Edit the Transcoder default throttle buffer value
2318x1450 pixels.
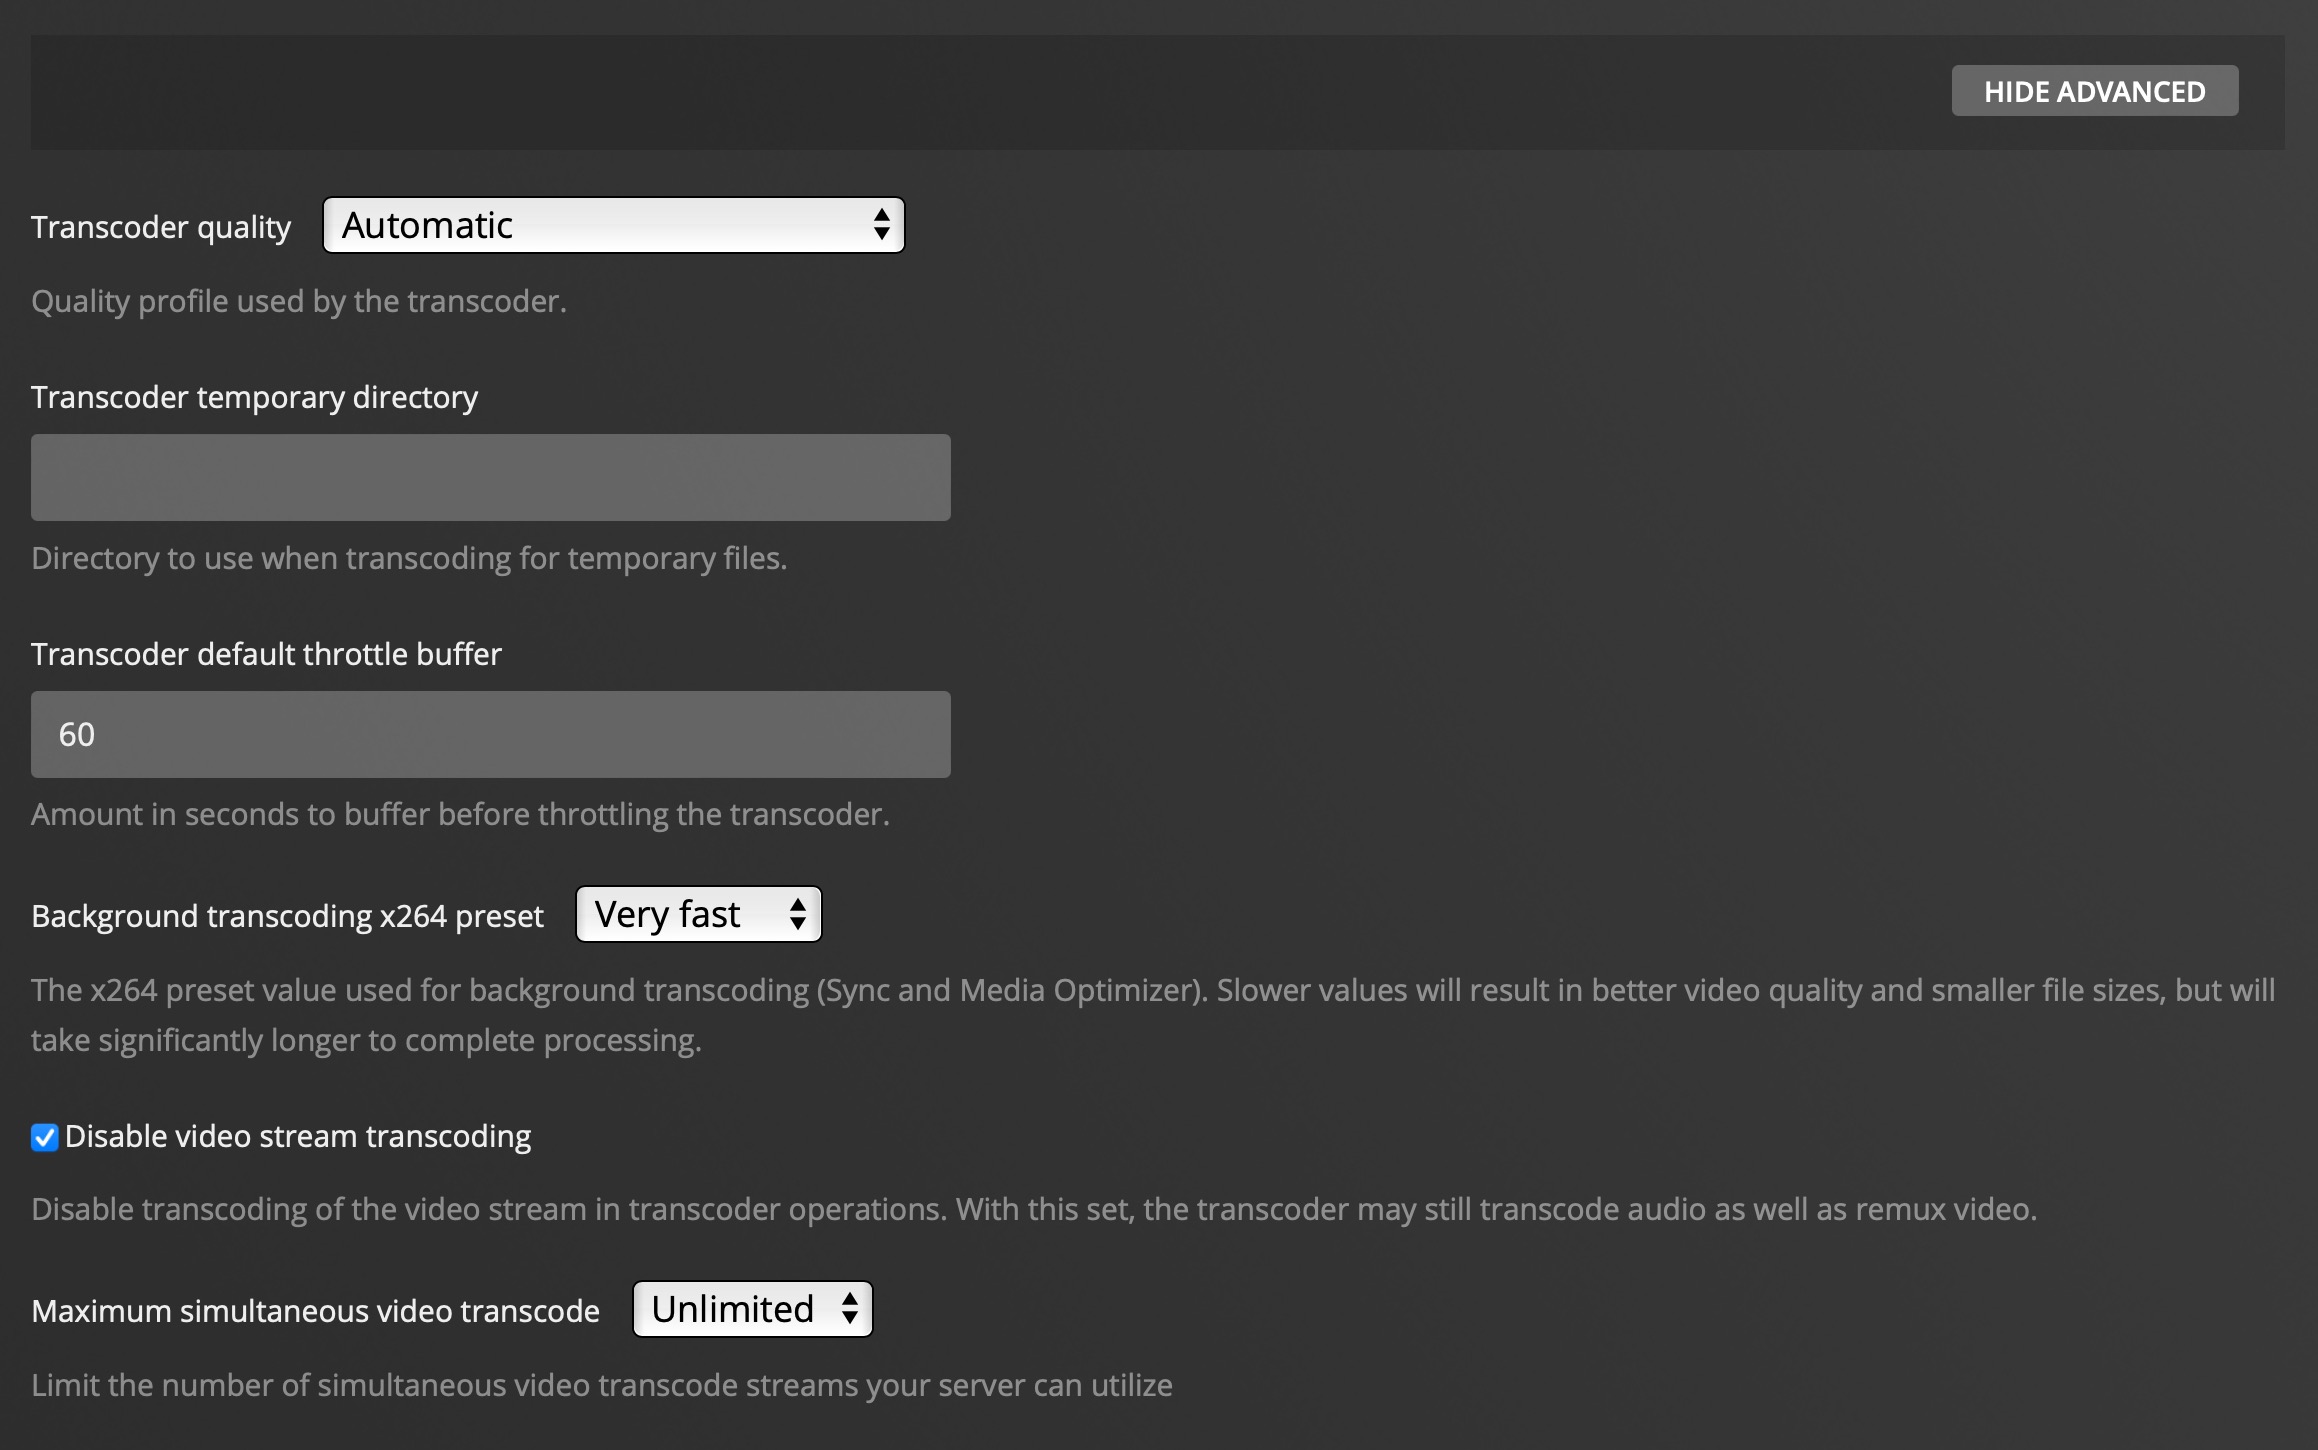click(x=489, y=734)
